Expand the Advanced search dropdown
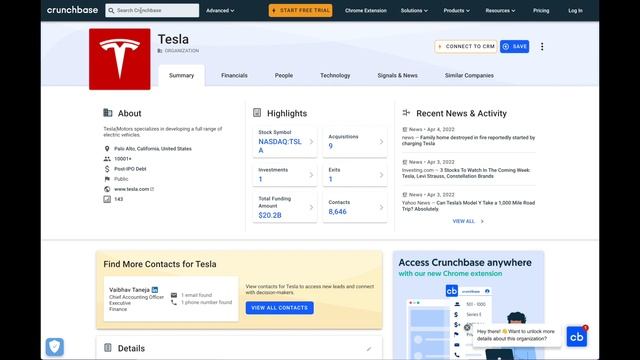Image resolution: width=640 pixels, height=360 pixels. pos(220,11)
